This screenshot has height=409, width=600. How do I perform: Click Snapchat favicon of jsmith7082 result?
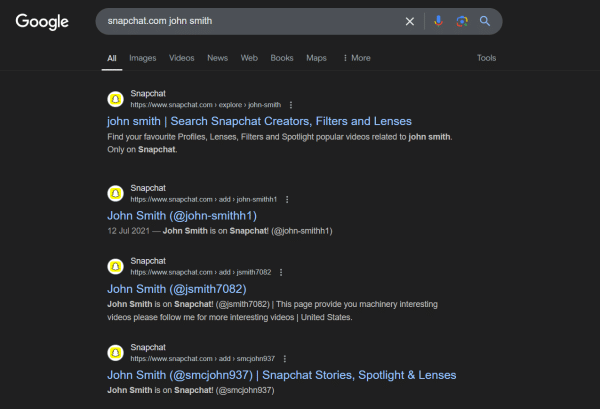(x=116, y=267)
